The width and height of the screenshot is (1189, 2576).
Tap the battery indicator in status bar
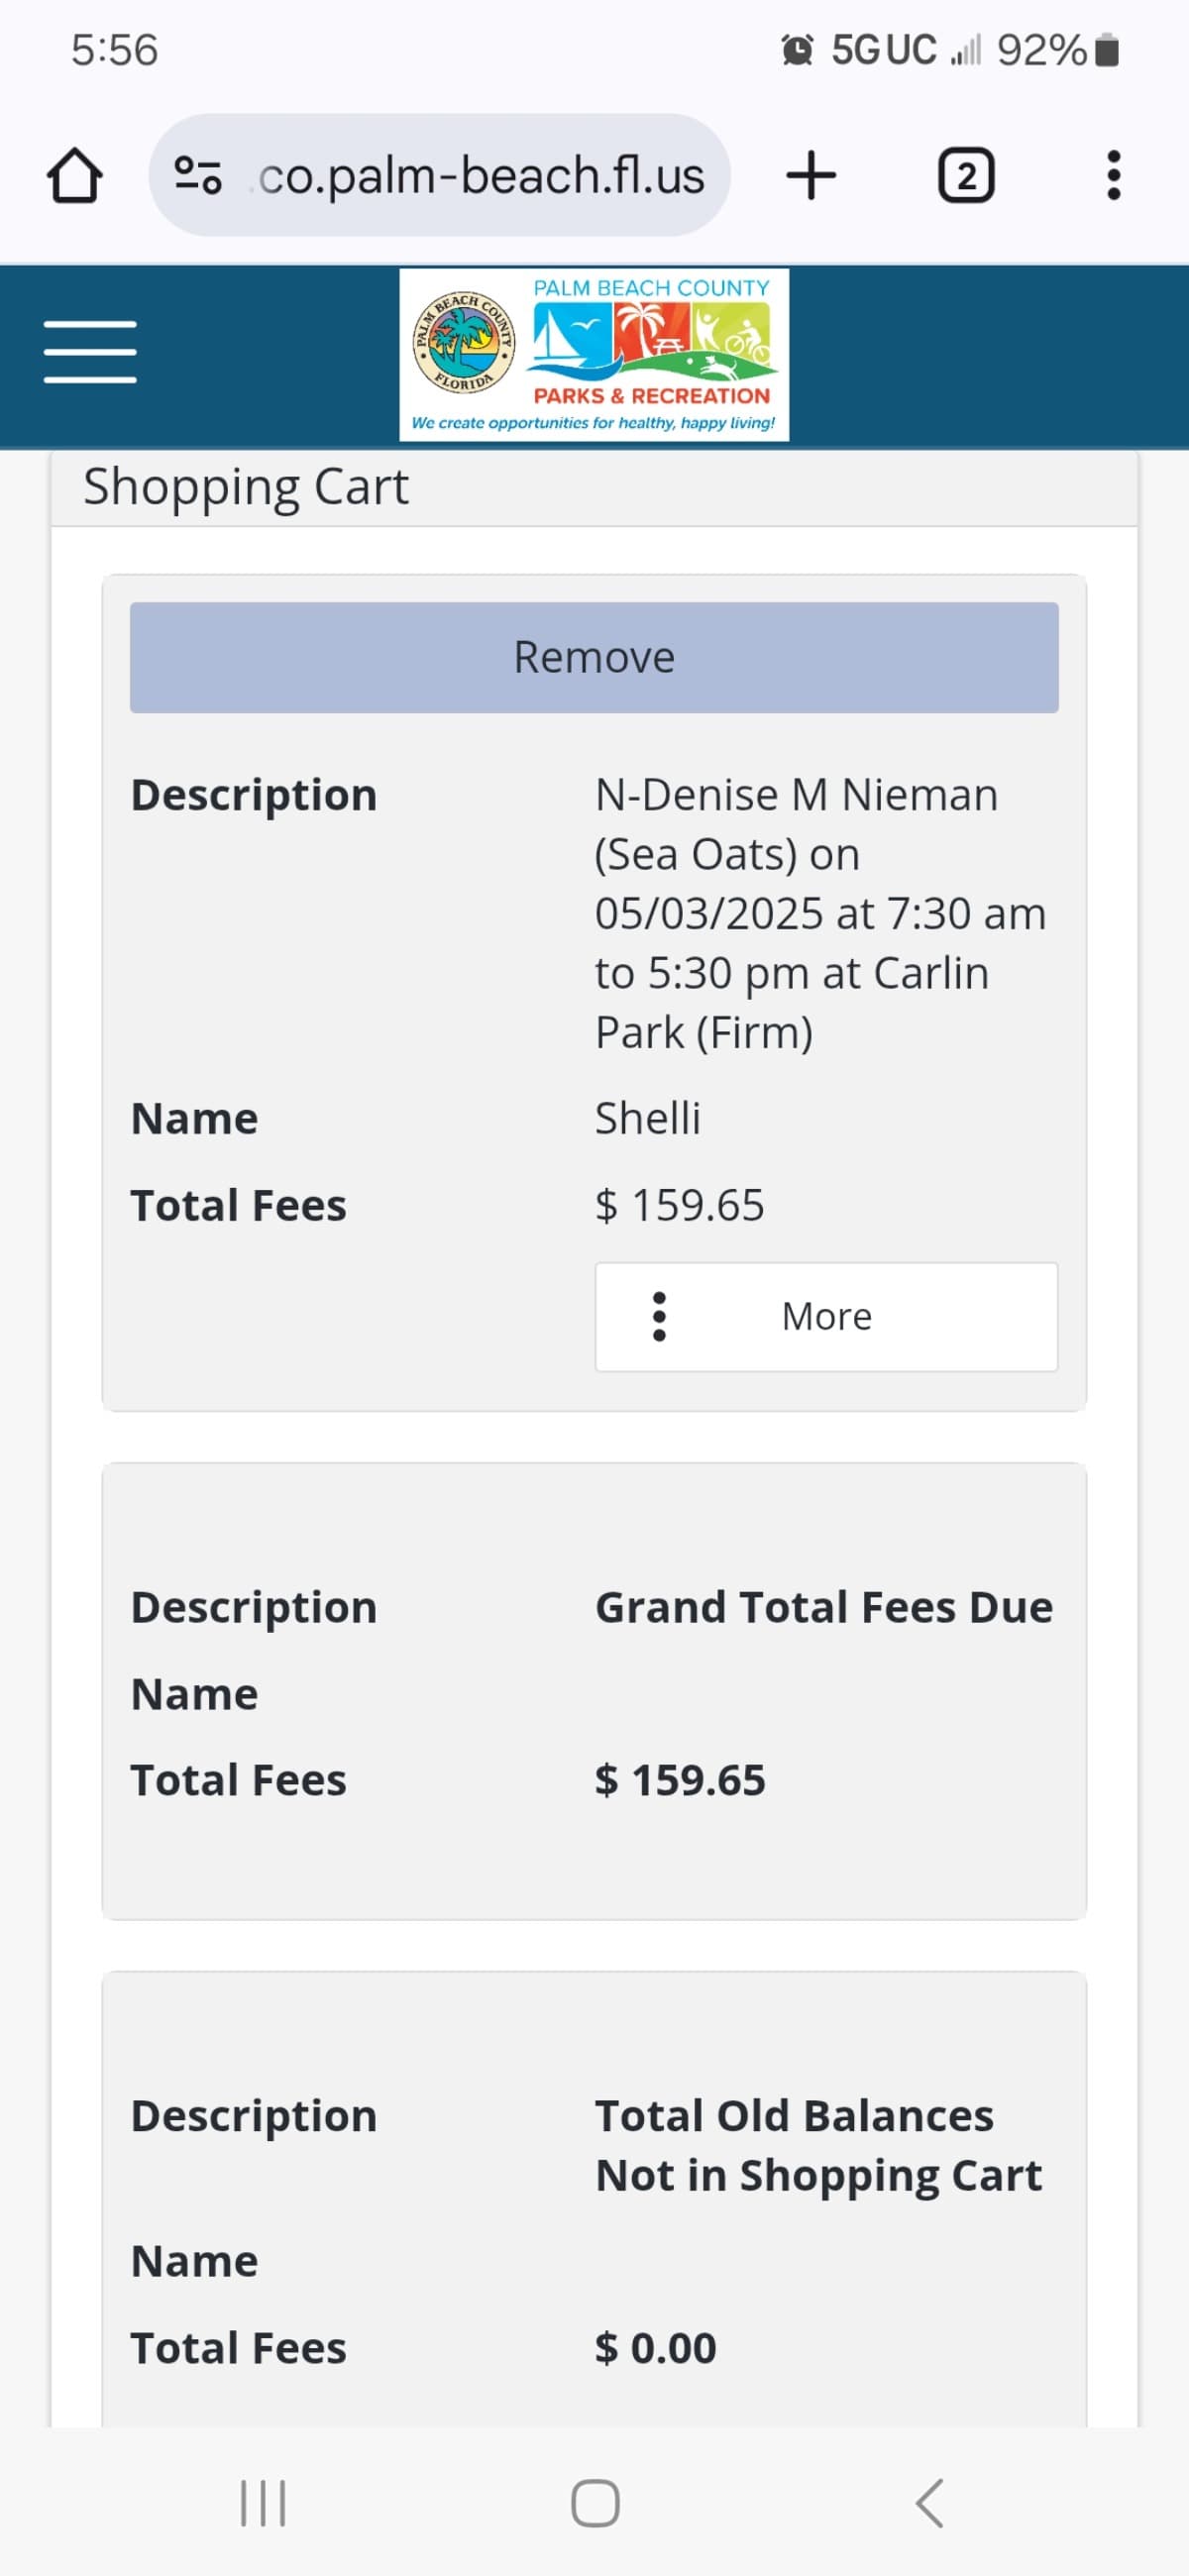(x=1106, y=50)
